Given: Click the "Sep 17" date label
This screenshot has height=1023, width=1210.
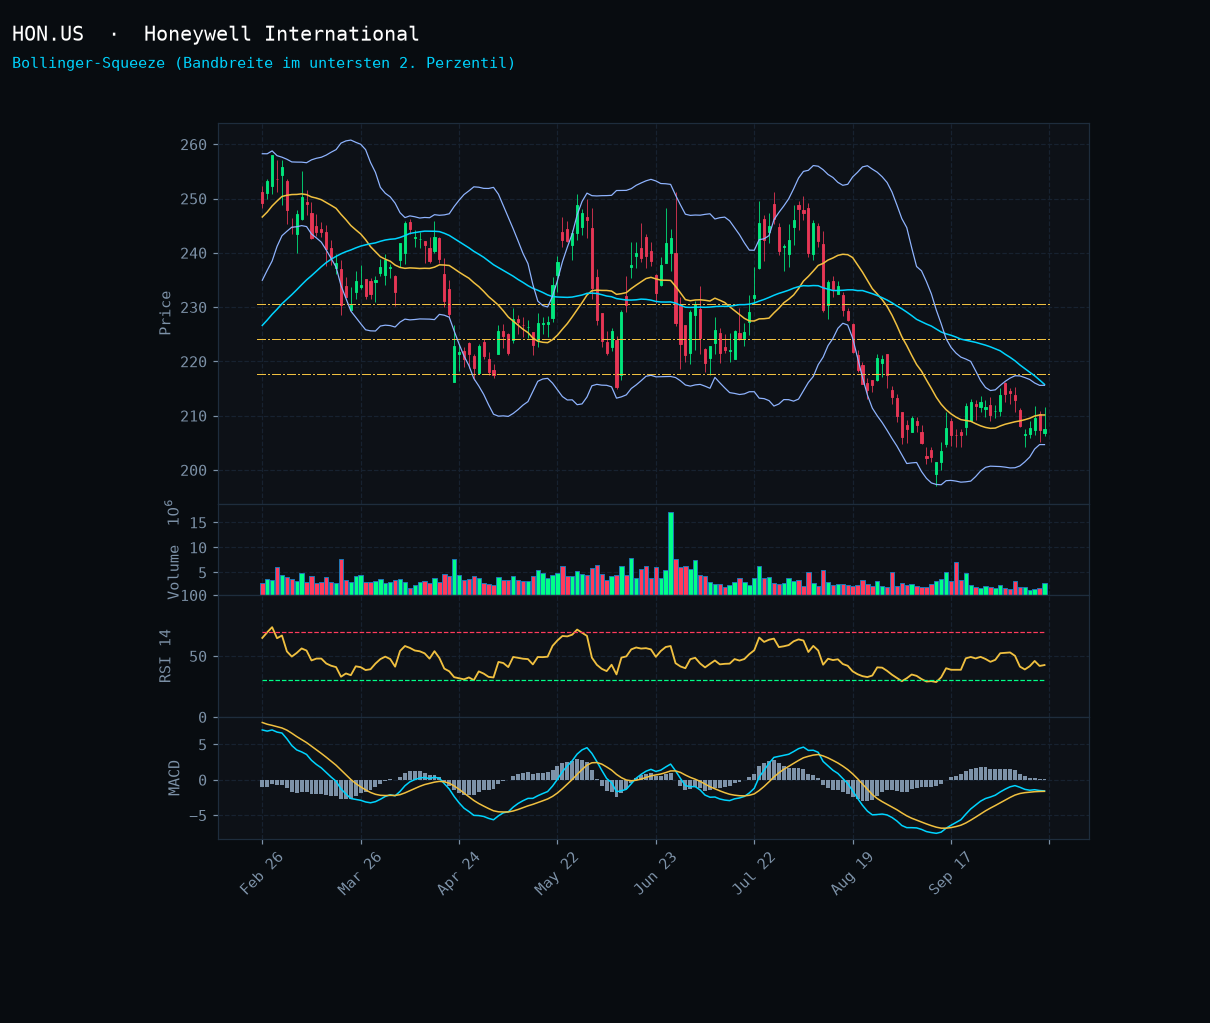Looking at the screenshot, I should pyautogui.click(x=951, y=873).
